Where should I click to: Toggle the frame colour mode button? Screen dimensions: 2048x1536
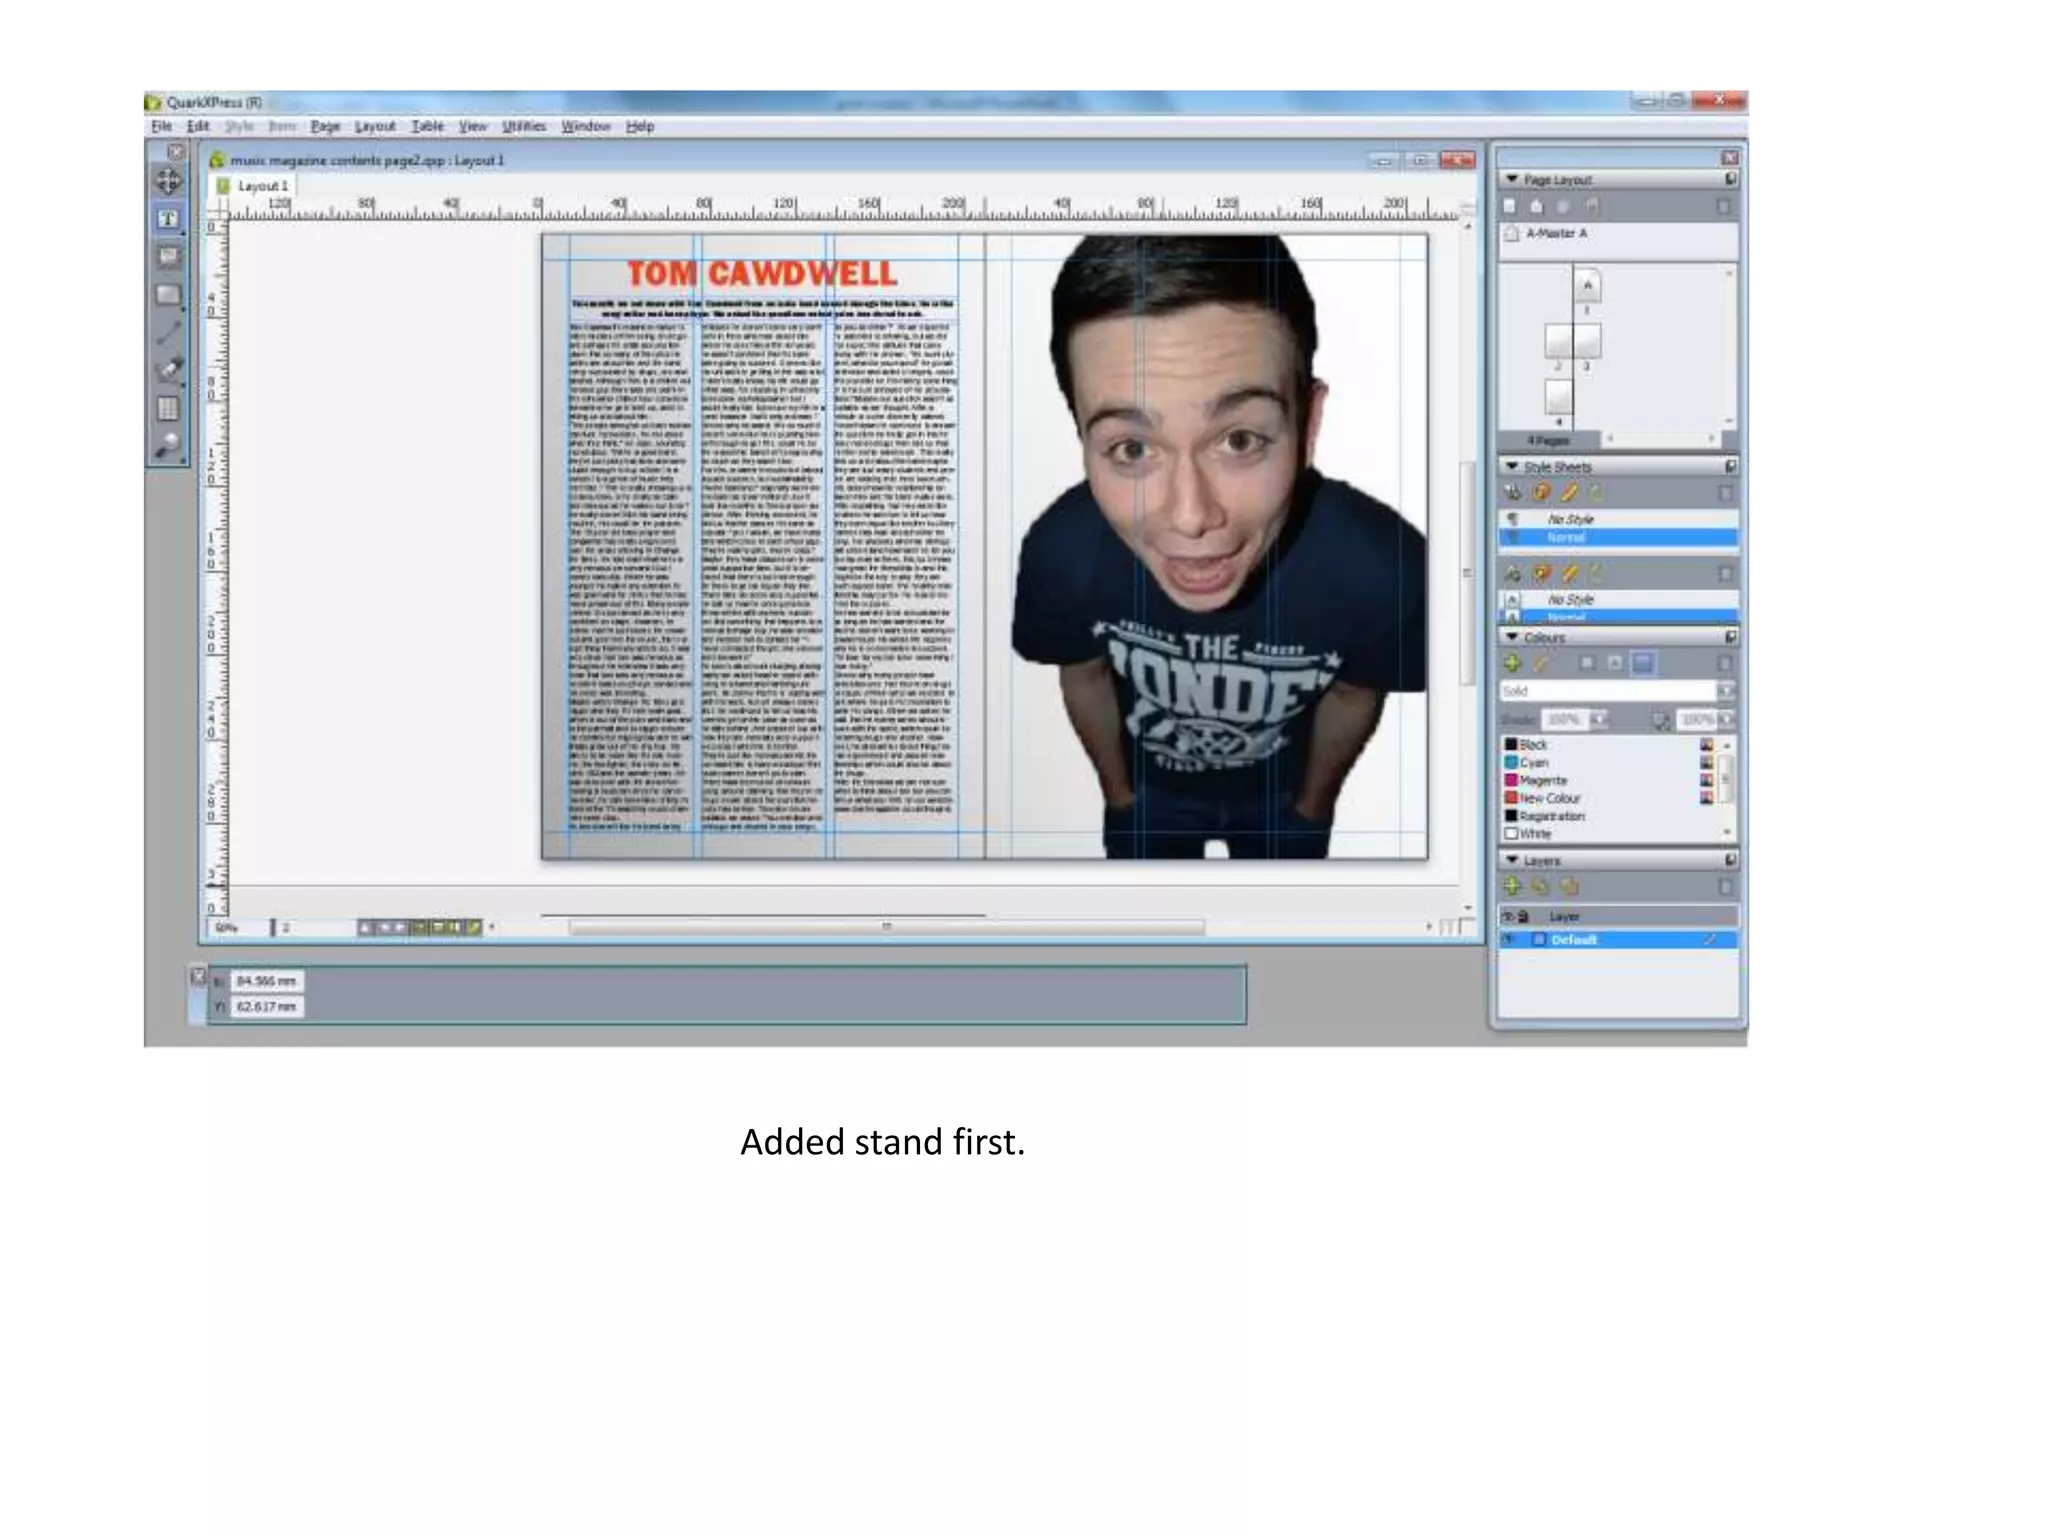1587,663
